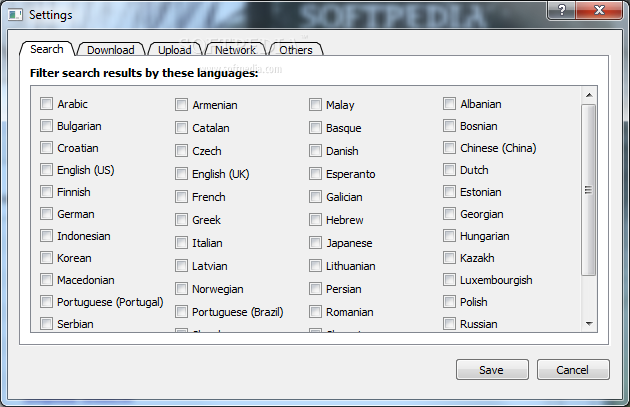Check the Albanian checkbox
Screen dimensions: 630x407
pyautogui.click(x=449, y=104)
